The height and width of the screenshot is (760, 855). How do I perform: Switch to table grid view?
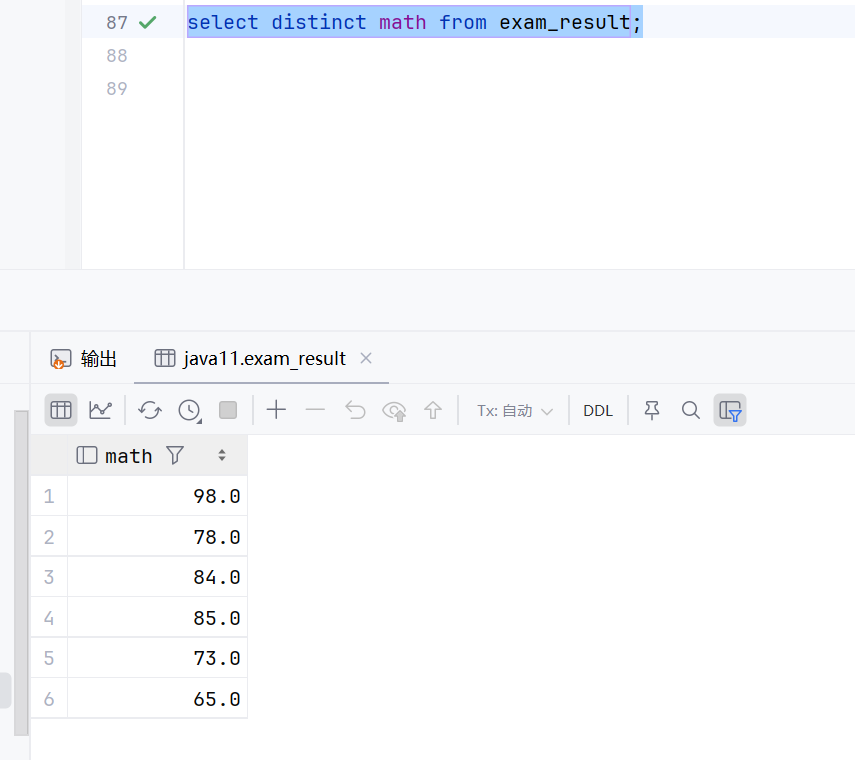tap(61, 410)
